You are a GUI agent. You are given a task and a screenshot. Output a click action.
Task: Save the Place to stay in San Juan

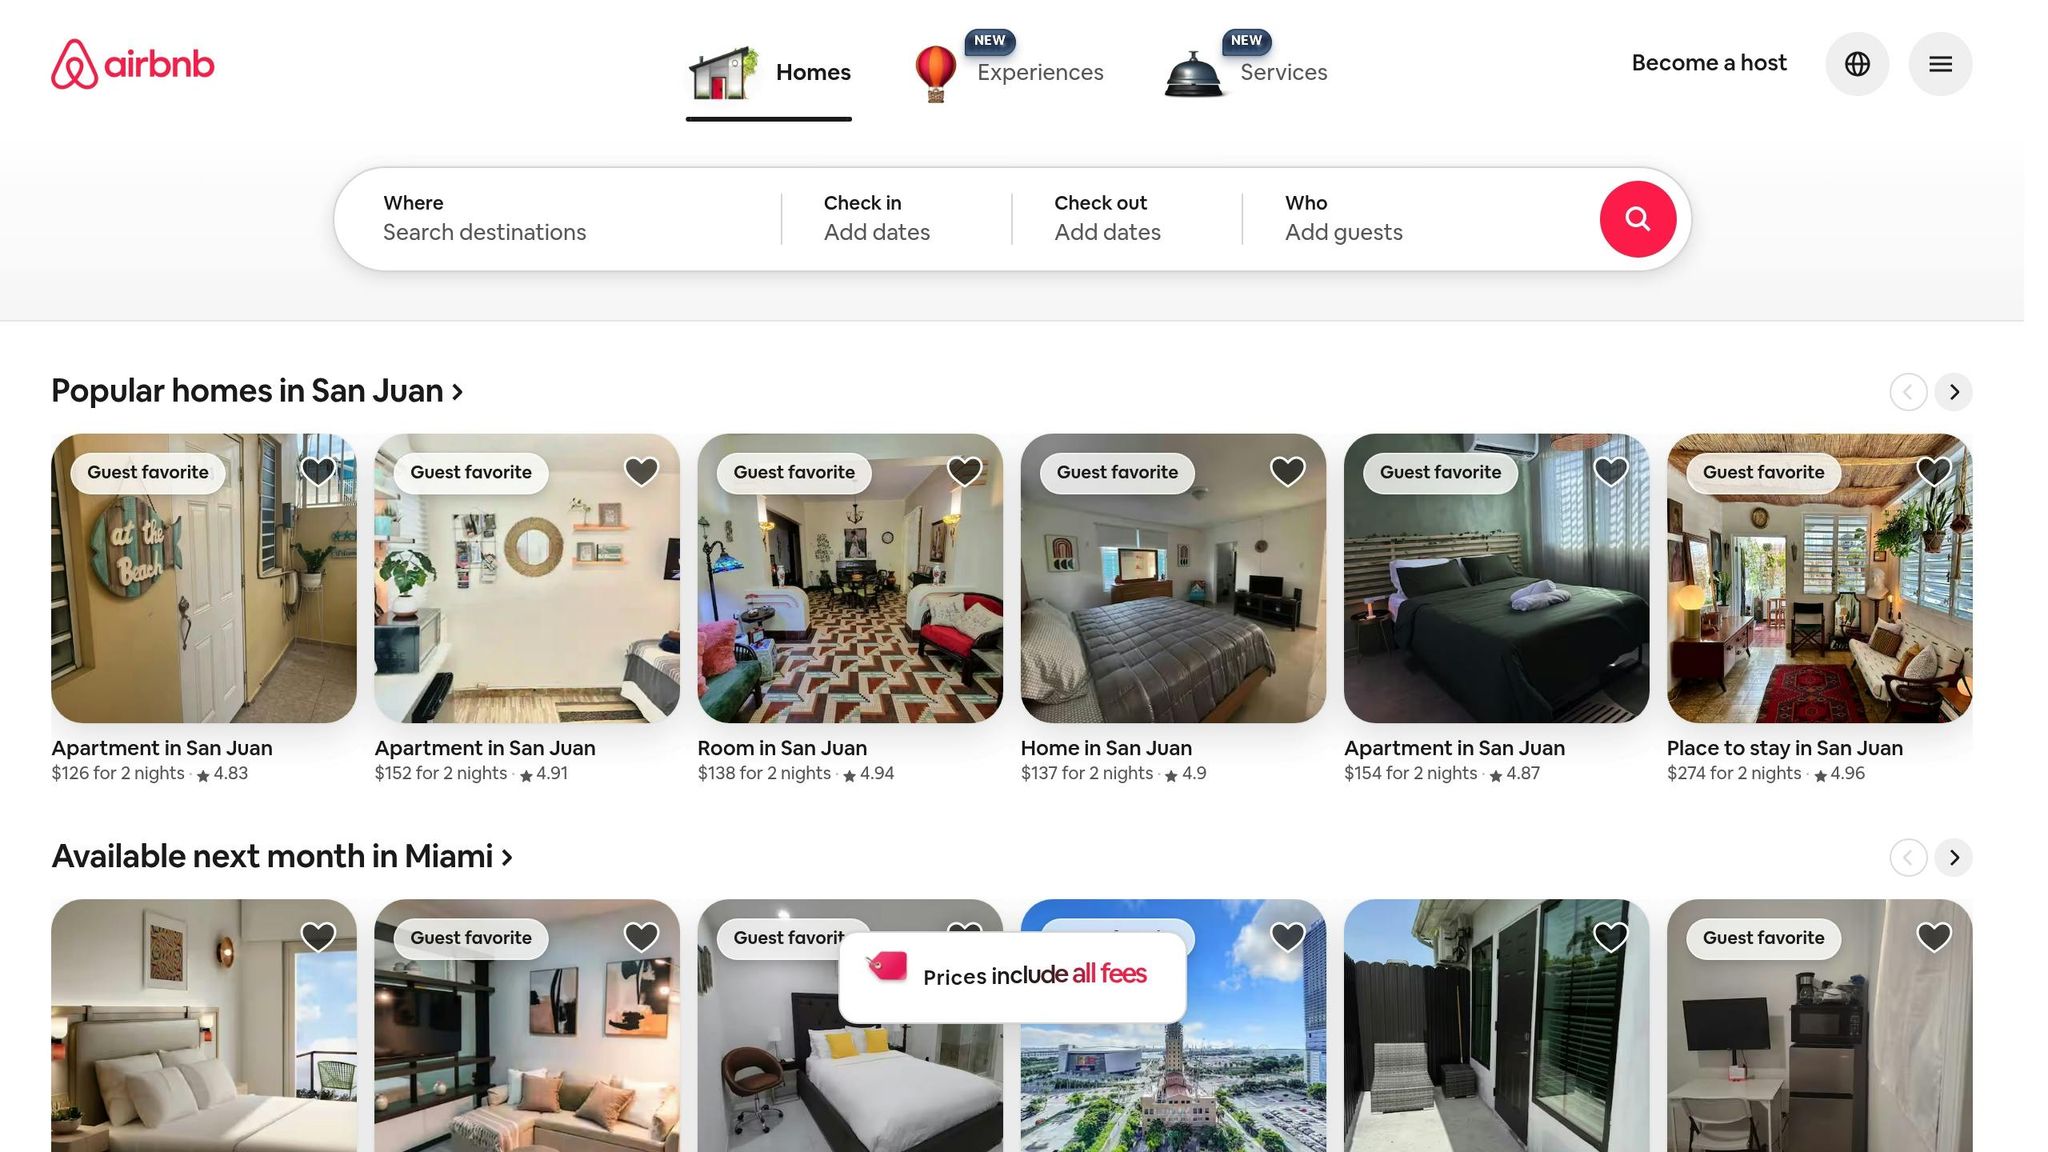click(x=1933, y=470)
